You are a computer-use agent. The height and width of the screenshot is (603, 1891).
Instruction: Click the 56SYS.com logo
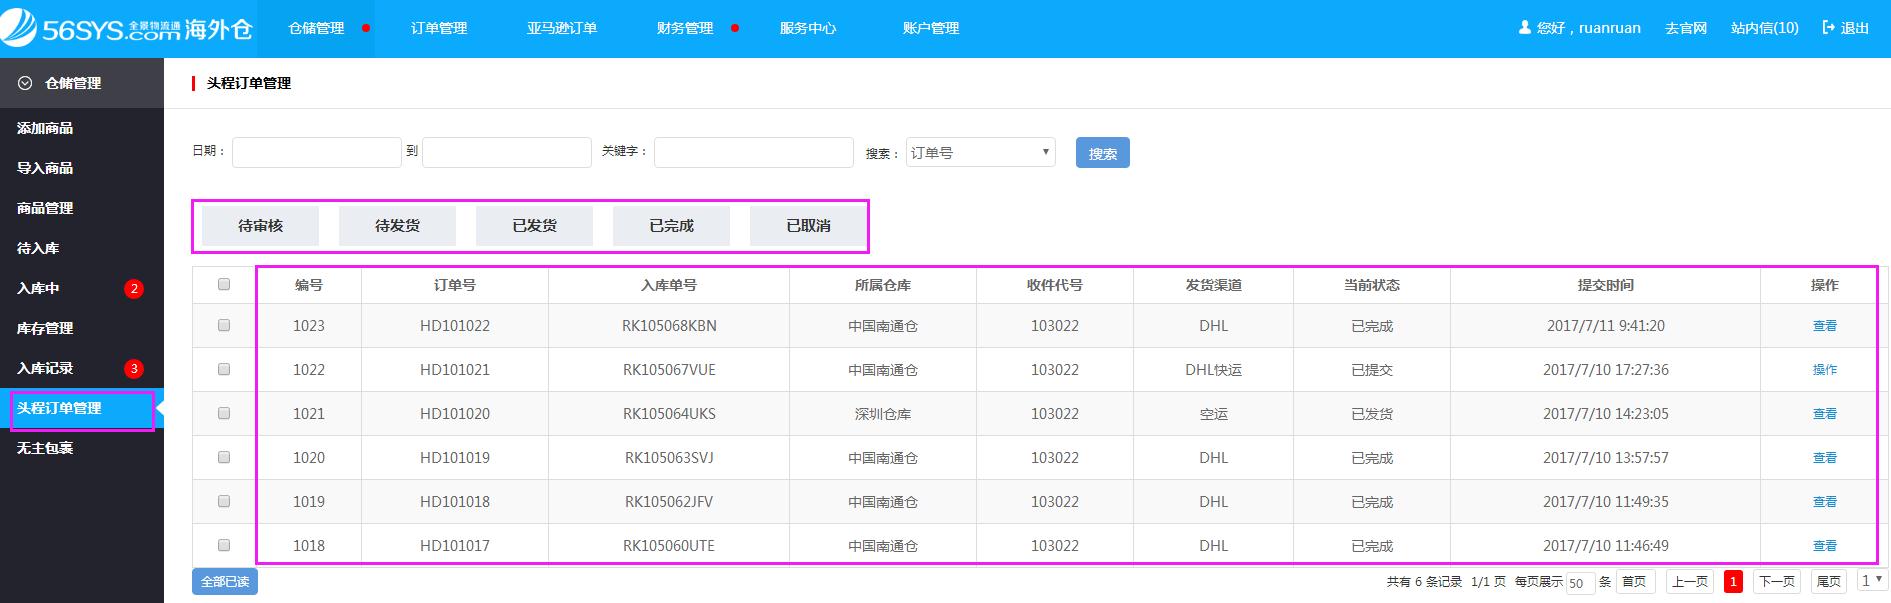click(125, 29)
